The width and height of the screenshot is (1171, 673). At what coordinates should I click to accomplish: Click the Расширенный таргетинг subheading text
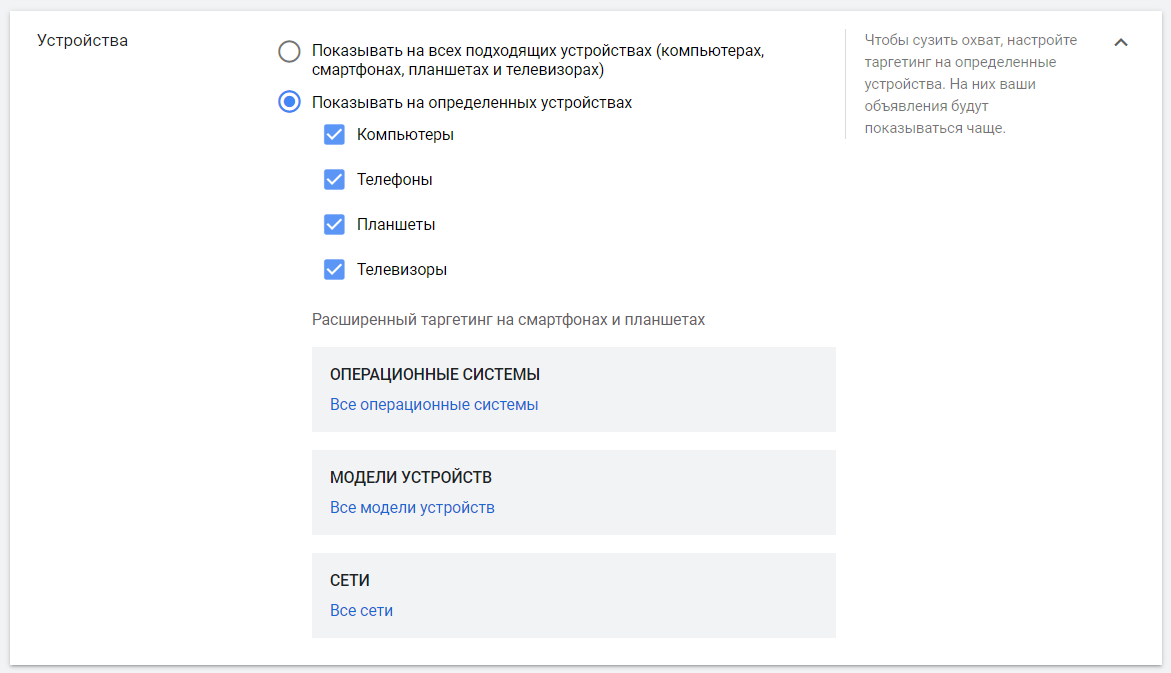tap(508, 320)
